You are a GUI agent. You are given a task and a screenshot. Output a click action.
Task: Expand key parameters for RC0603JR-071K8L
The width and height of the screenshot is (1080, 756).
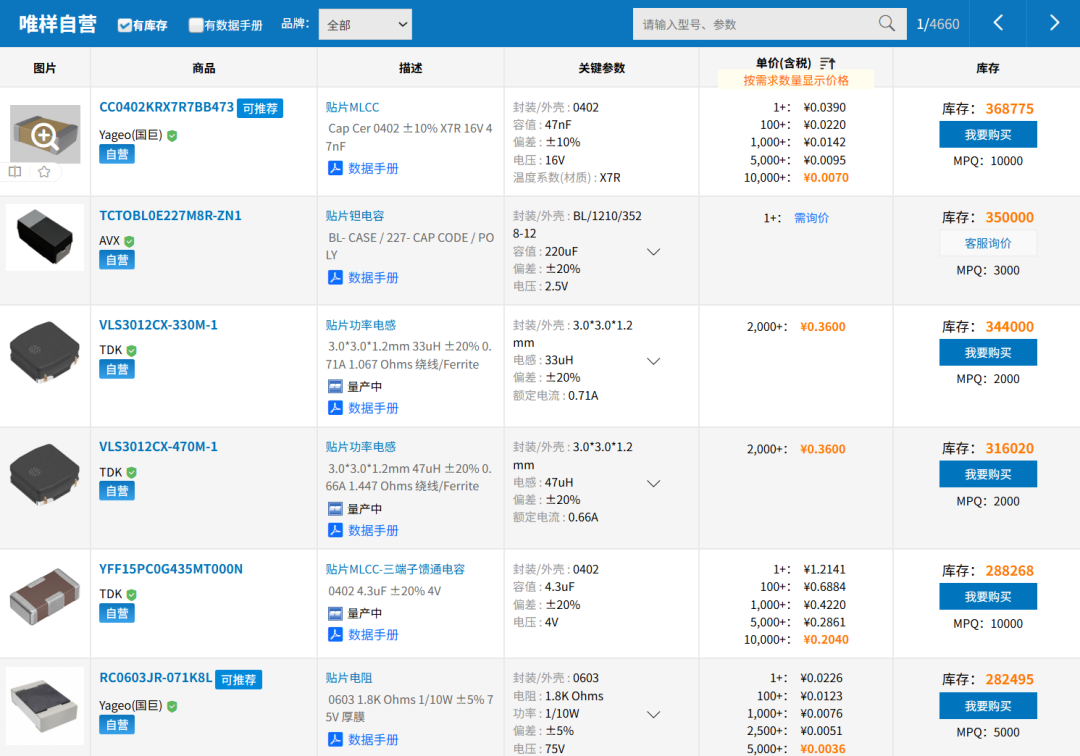[654, 715]
